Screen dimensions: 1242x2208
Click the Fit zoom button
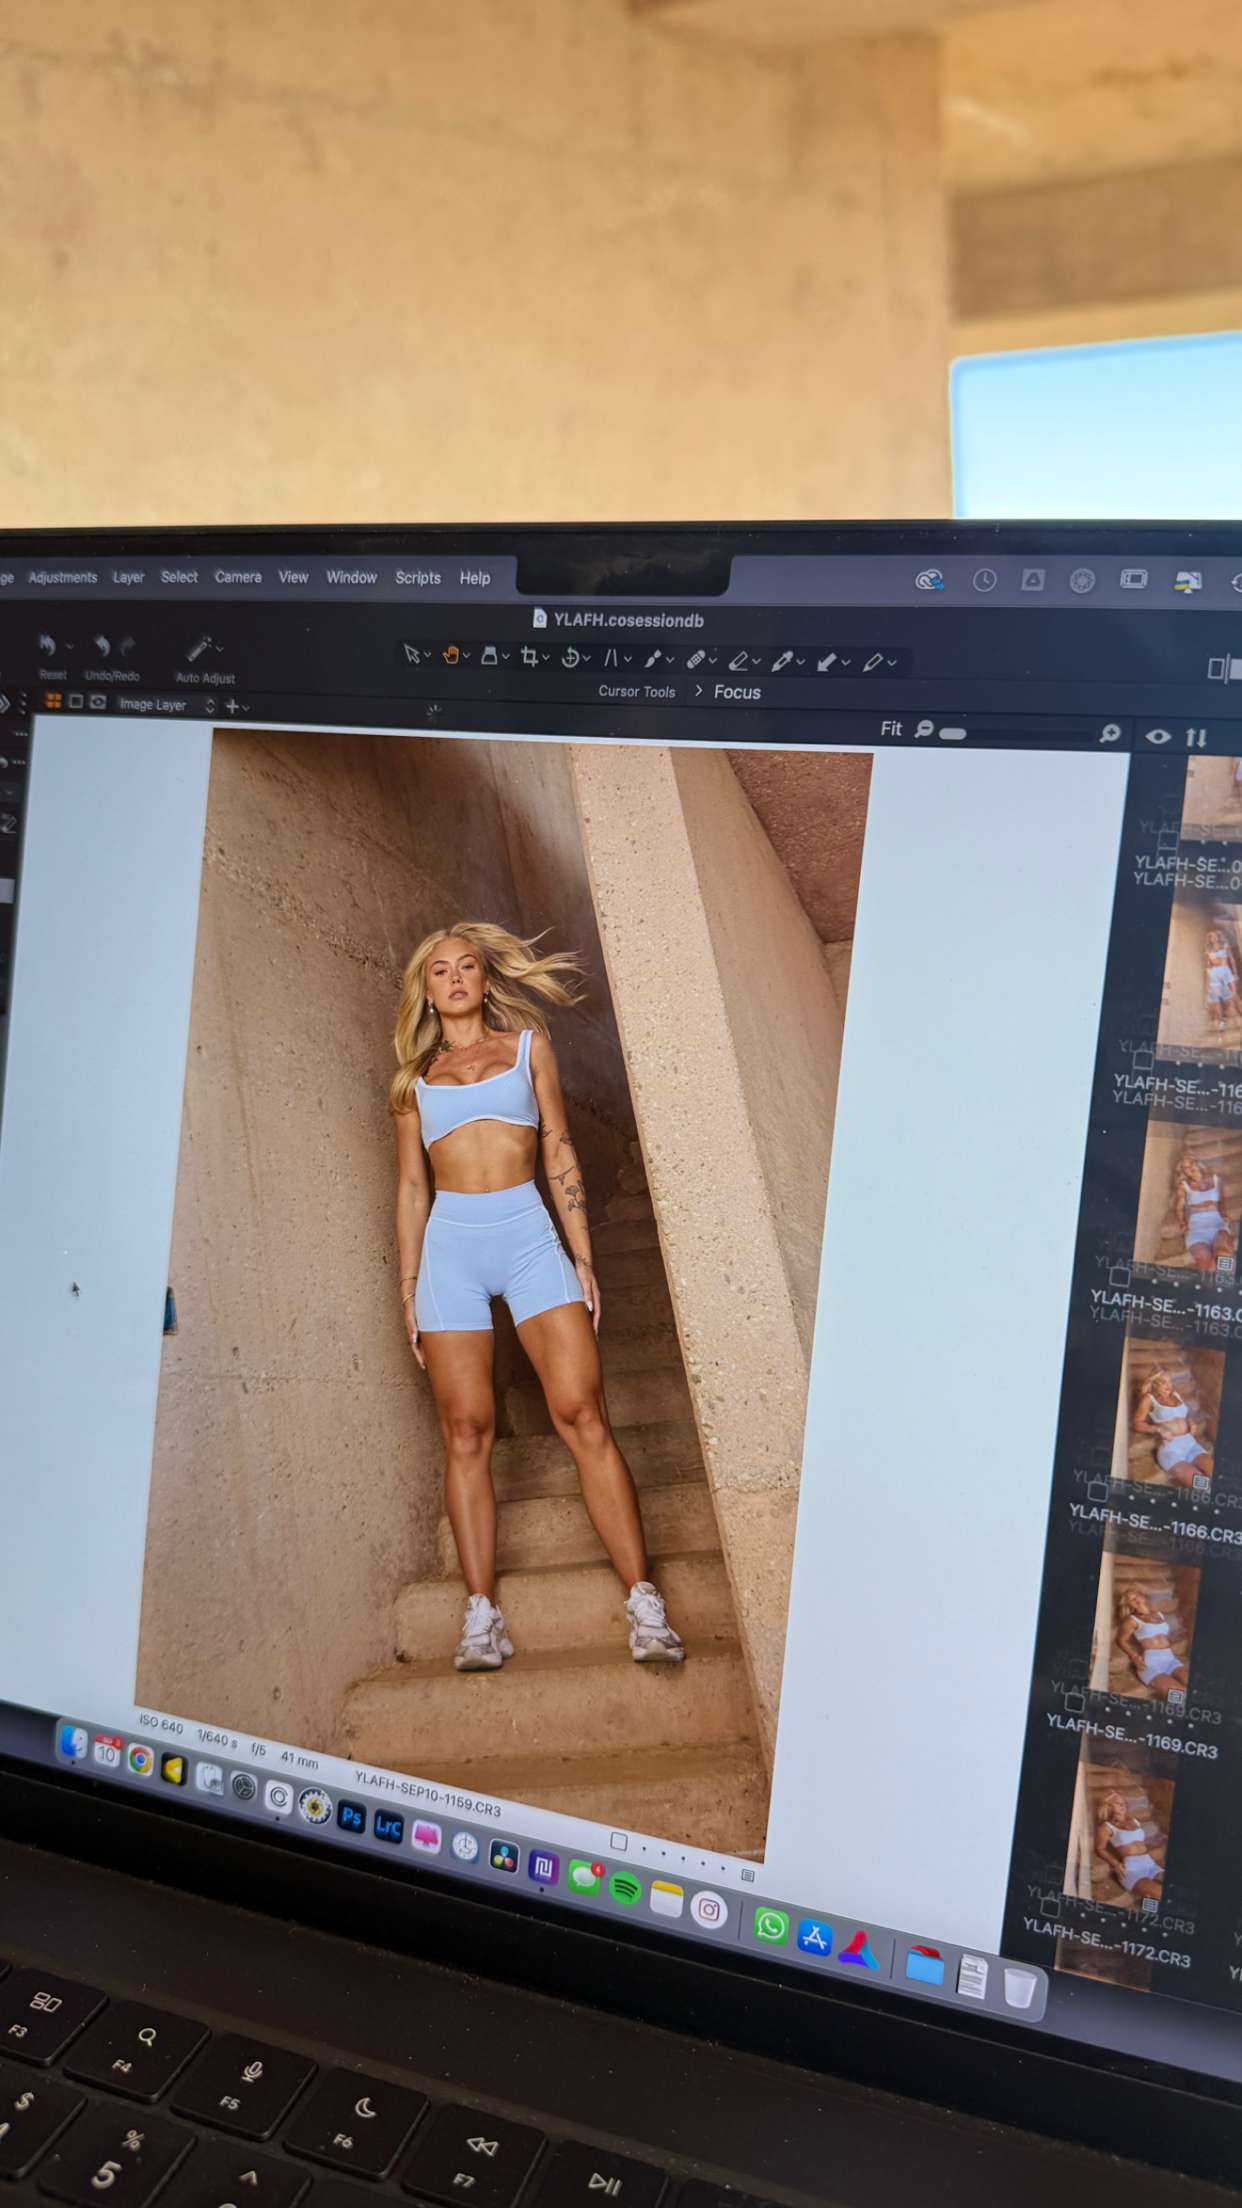click(x=890, y=729)
